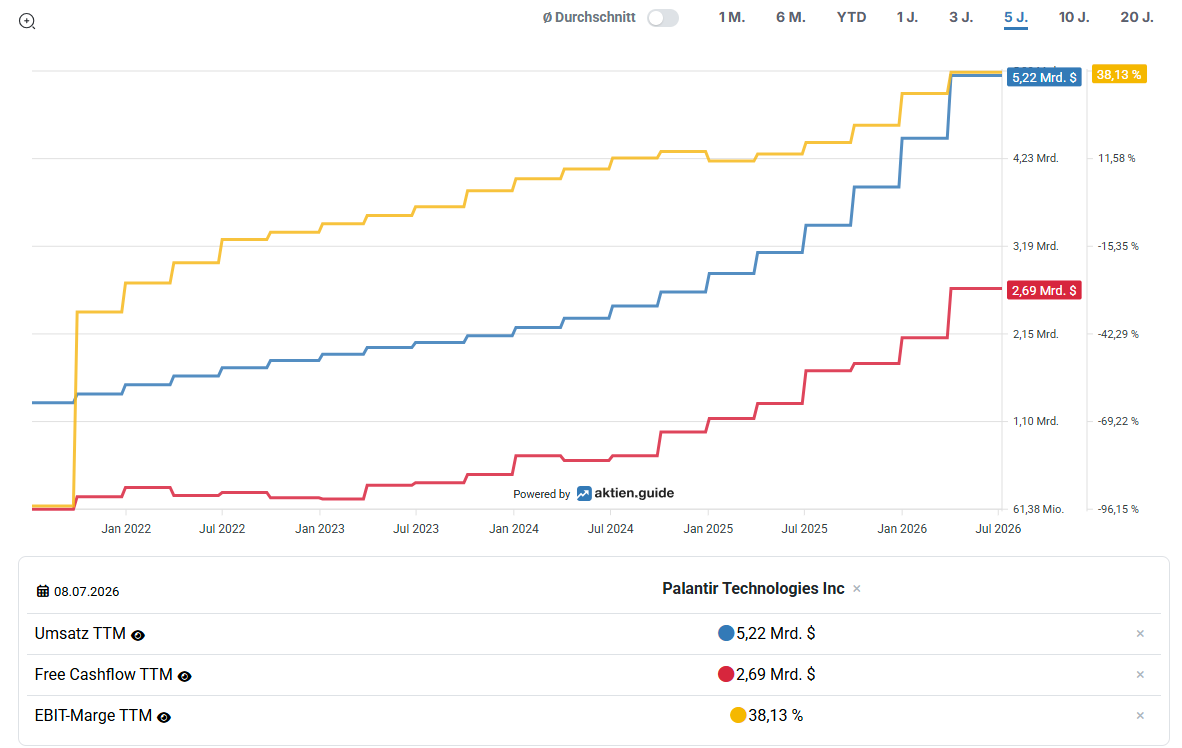Switch to YTD time range
This screenshot has height=748, width=1182.
(851, 17)
